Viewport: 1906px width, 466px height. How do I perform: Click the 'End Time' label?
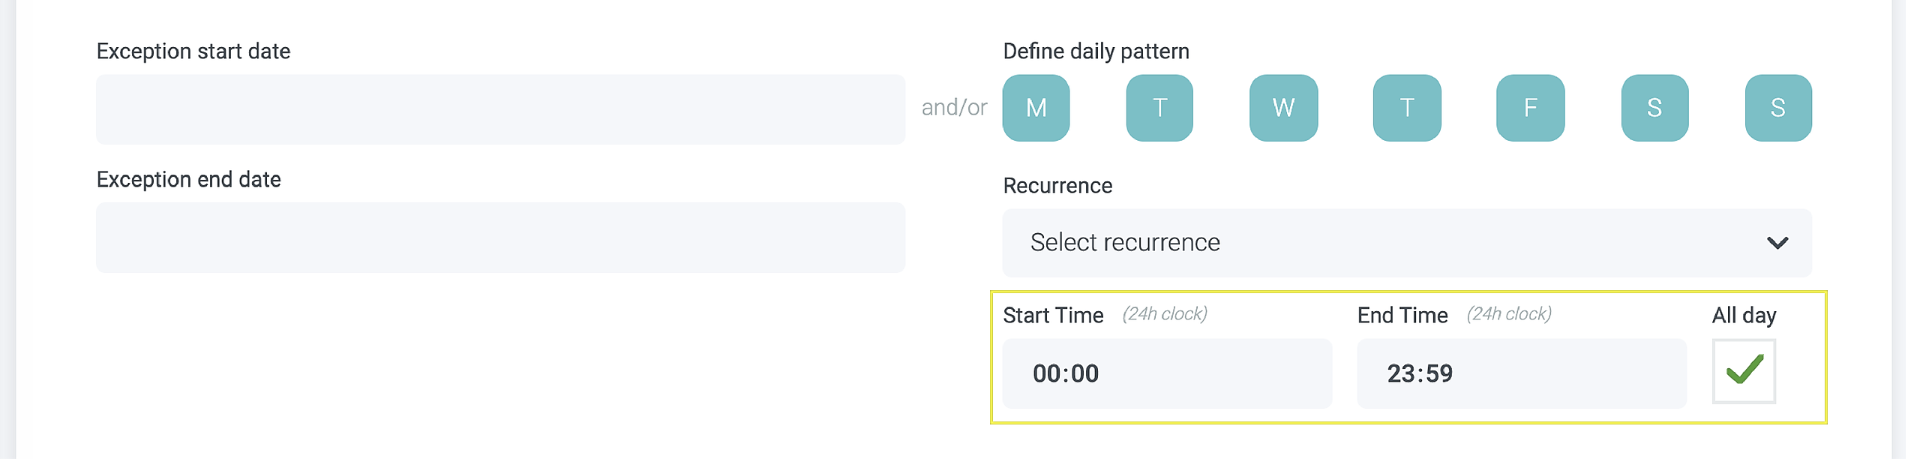[1401, 316]
